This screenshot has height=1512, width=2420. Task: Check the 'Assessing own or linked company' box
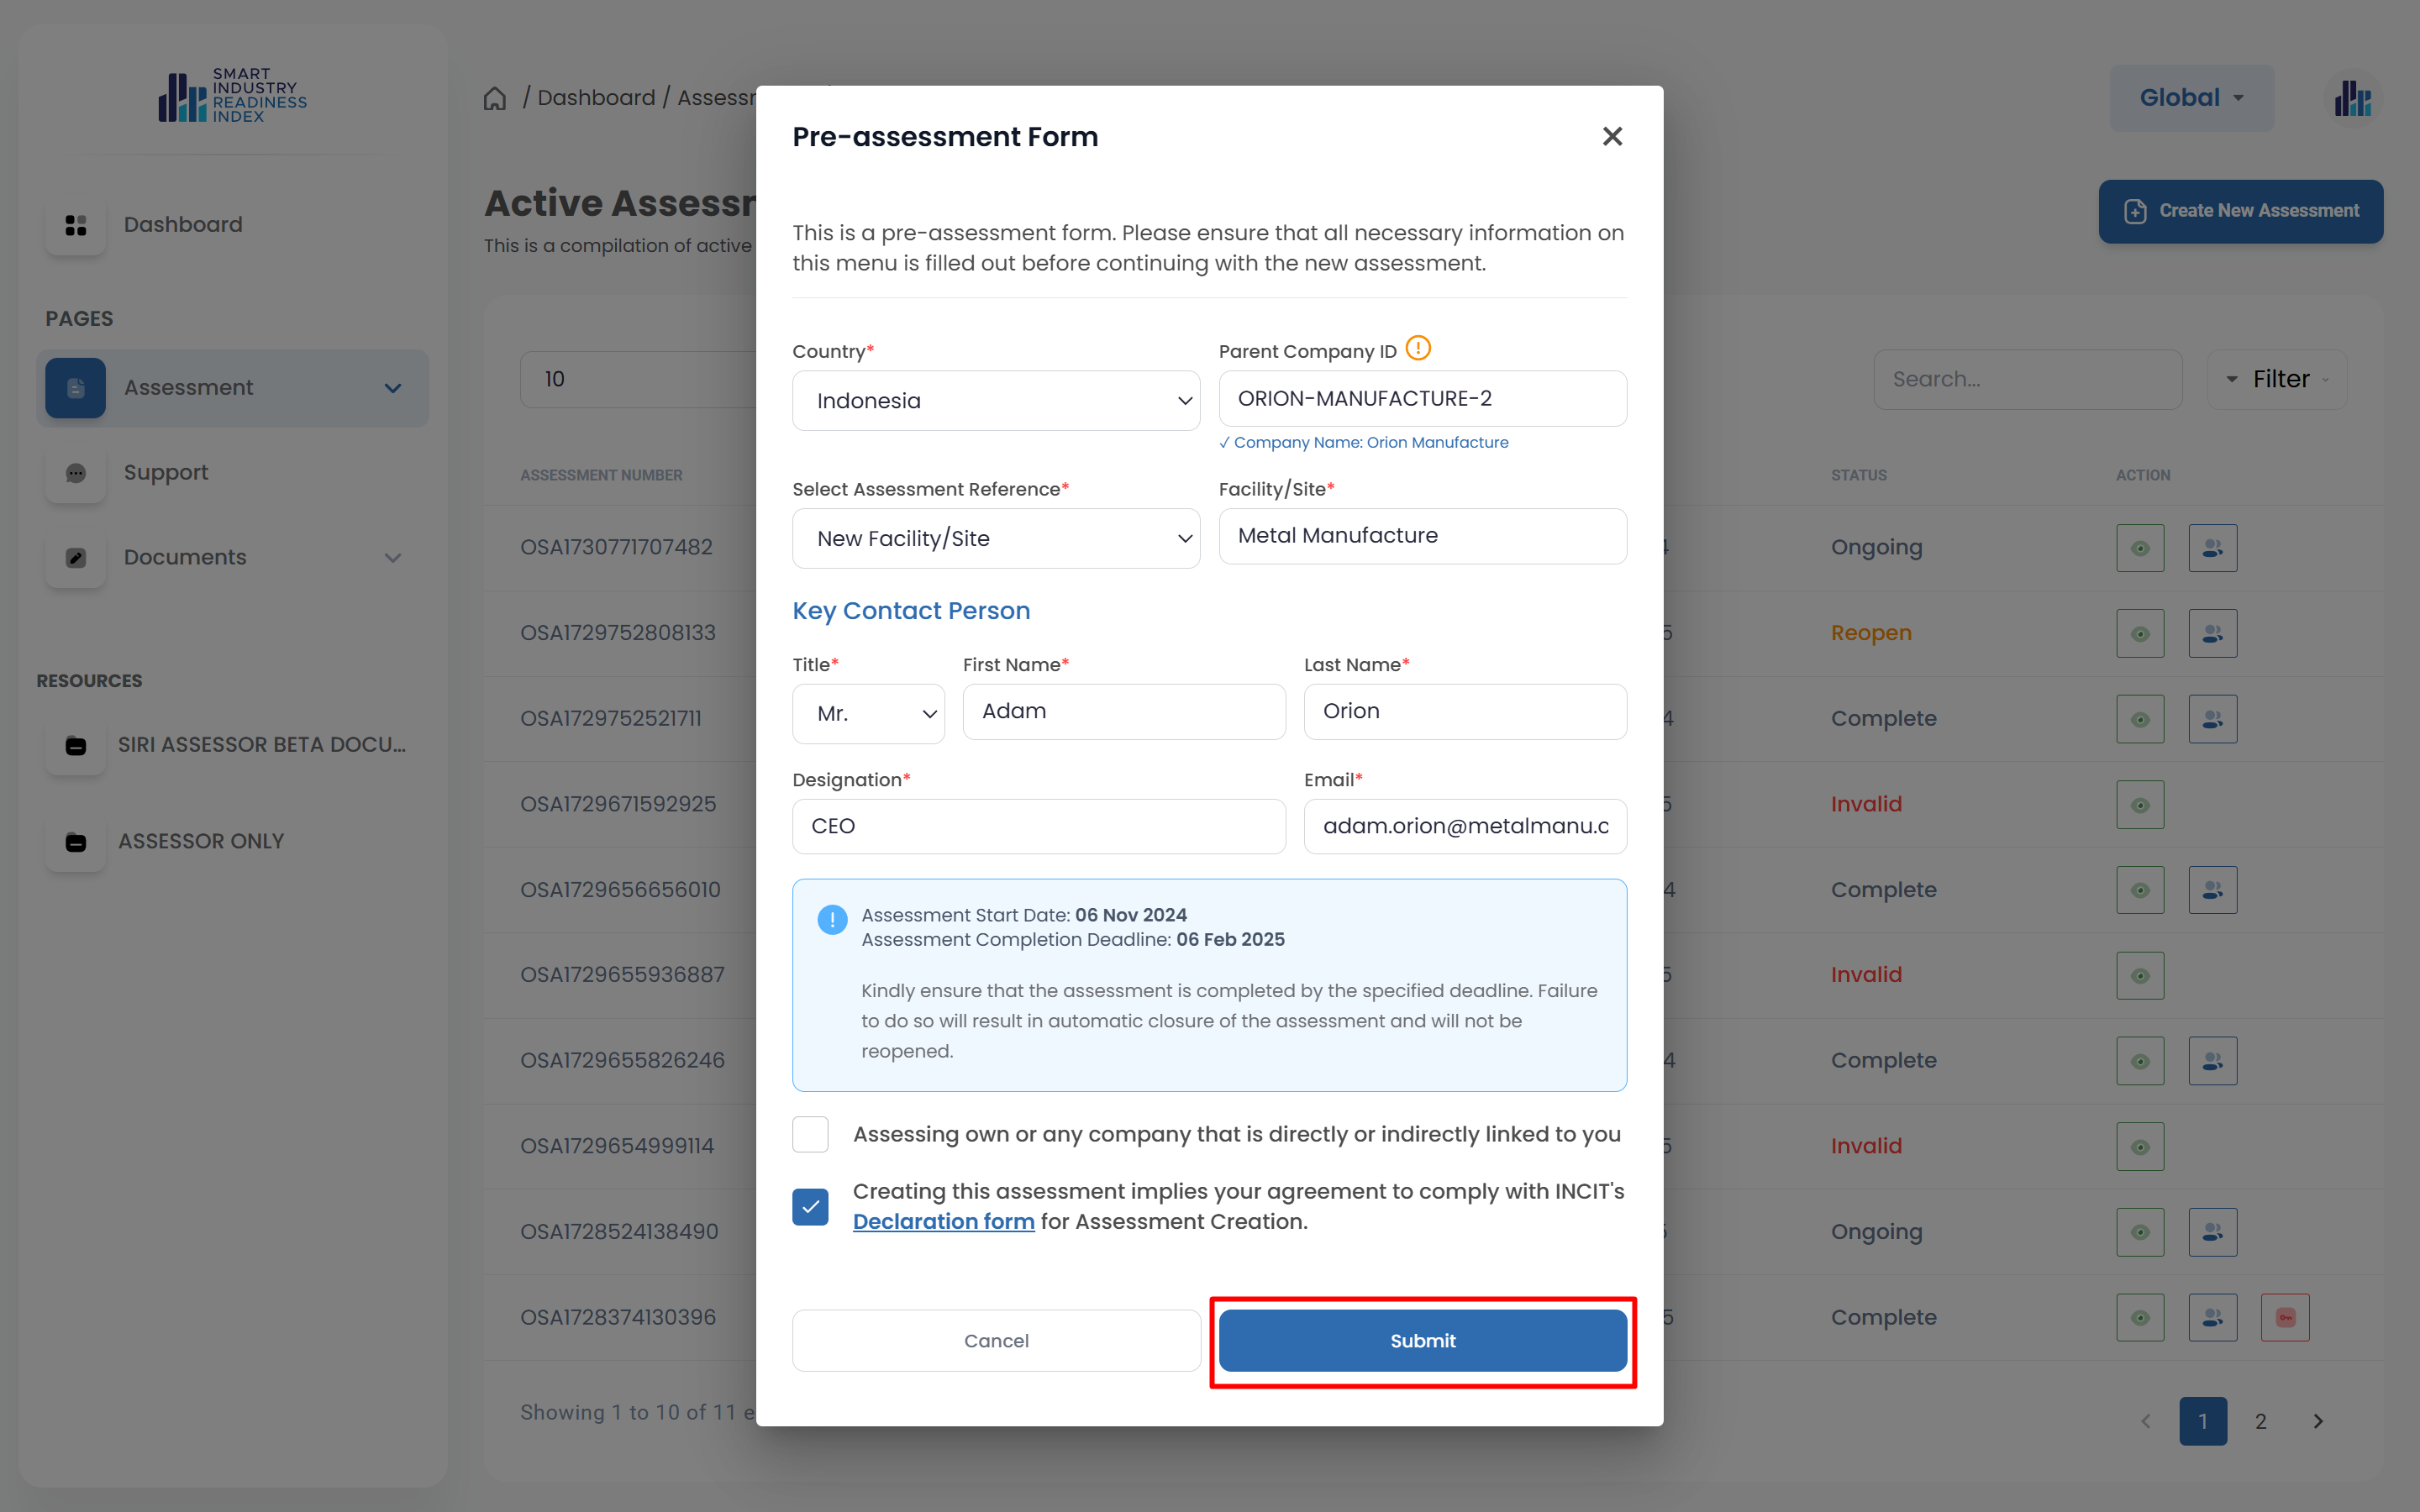(x=810, y=1134)
